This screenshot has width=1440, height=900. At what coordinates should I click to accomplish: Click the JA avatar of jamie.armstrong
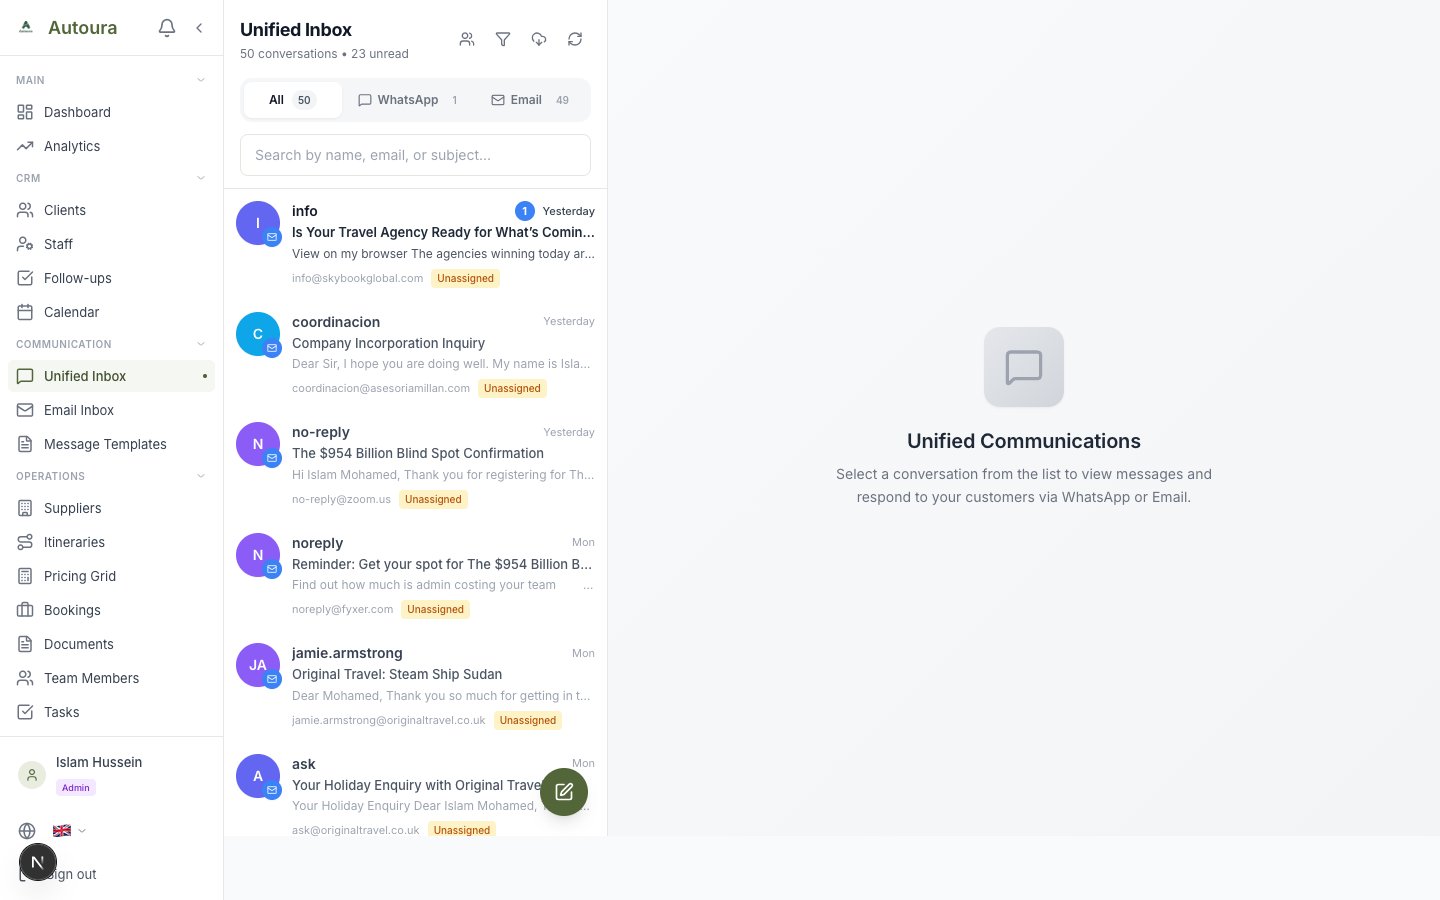258,665
